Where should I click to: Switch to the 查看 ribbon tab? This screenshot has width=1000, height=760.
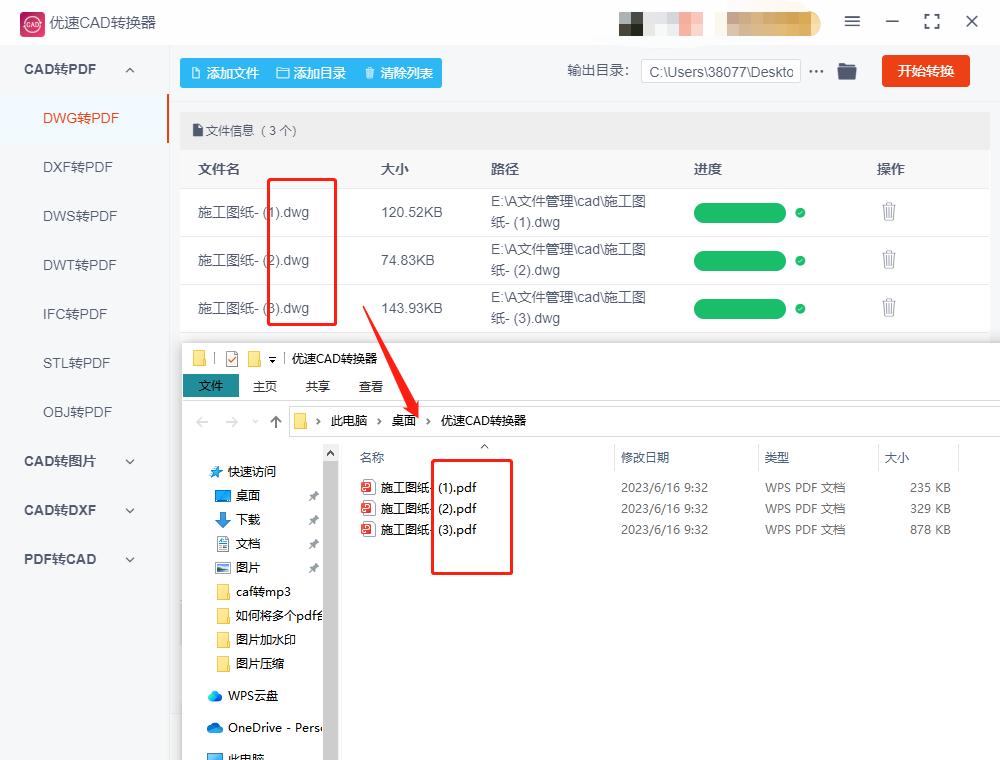pyautogui.click(x=370, y=385)
